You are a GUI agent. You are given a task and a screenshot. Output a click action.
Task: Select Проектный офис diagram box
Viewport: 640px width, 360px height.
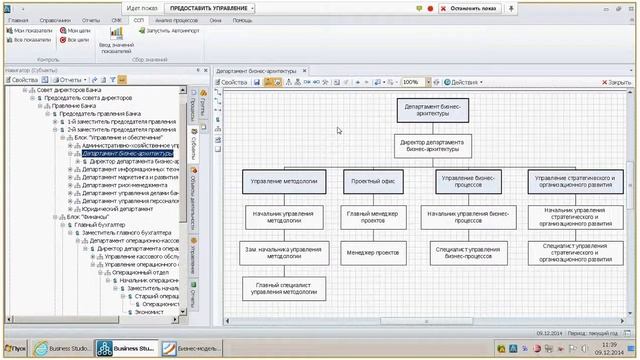[x=373, y=182]
